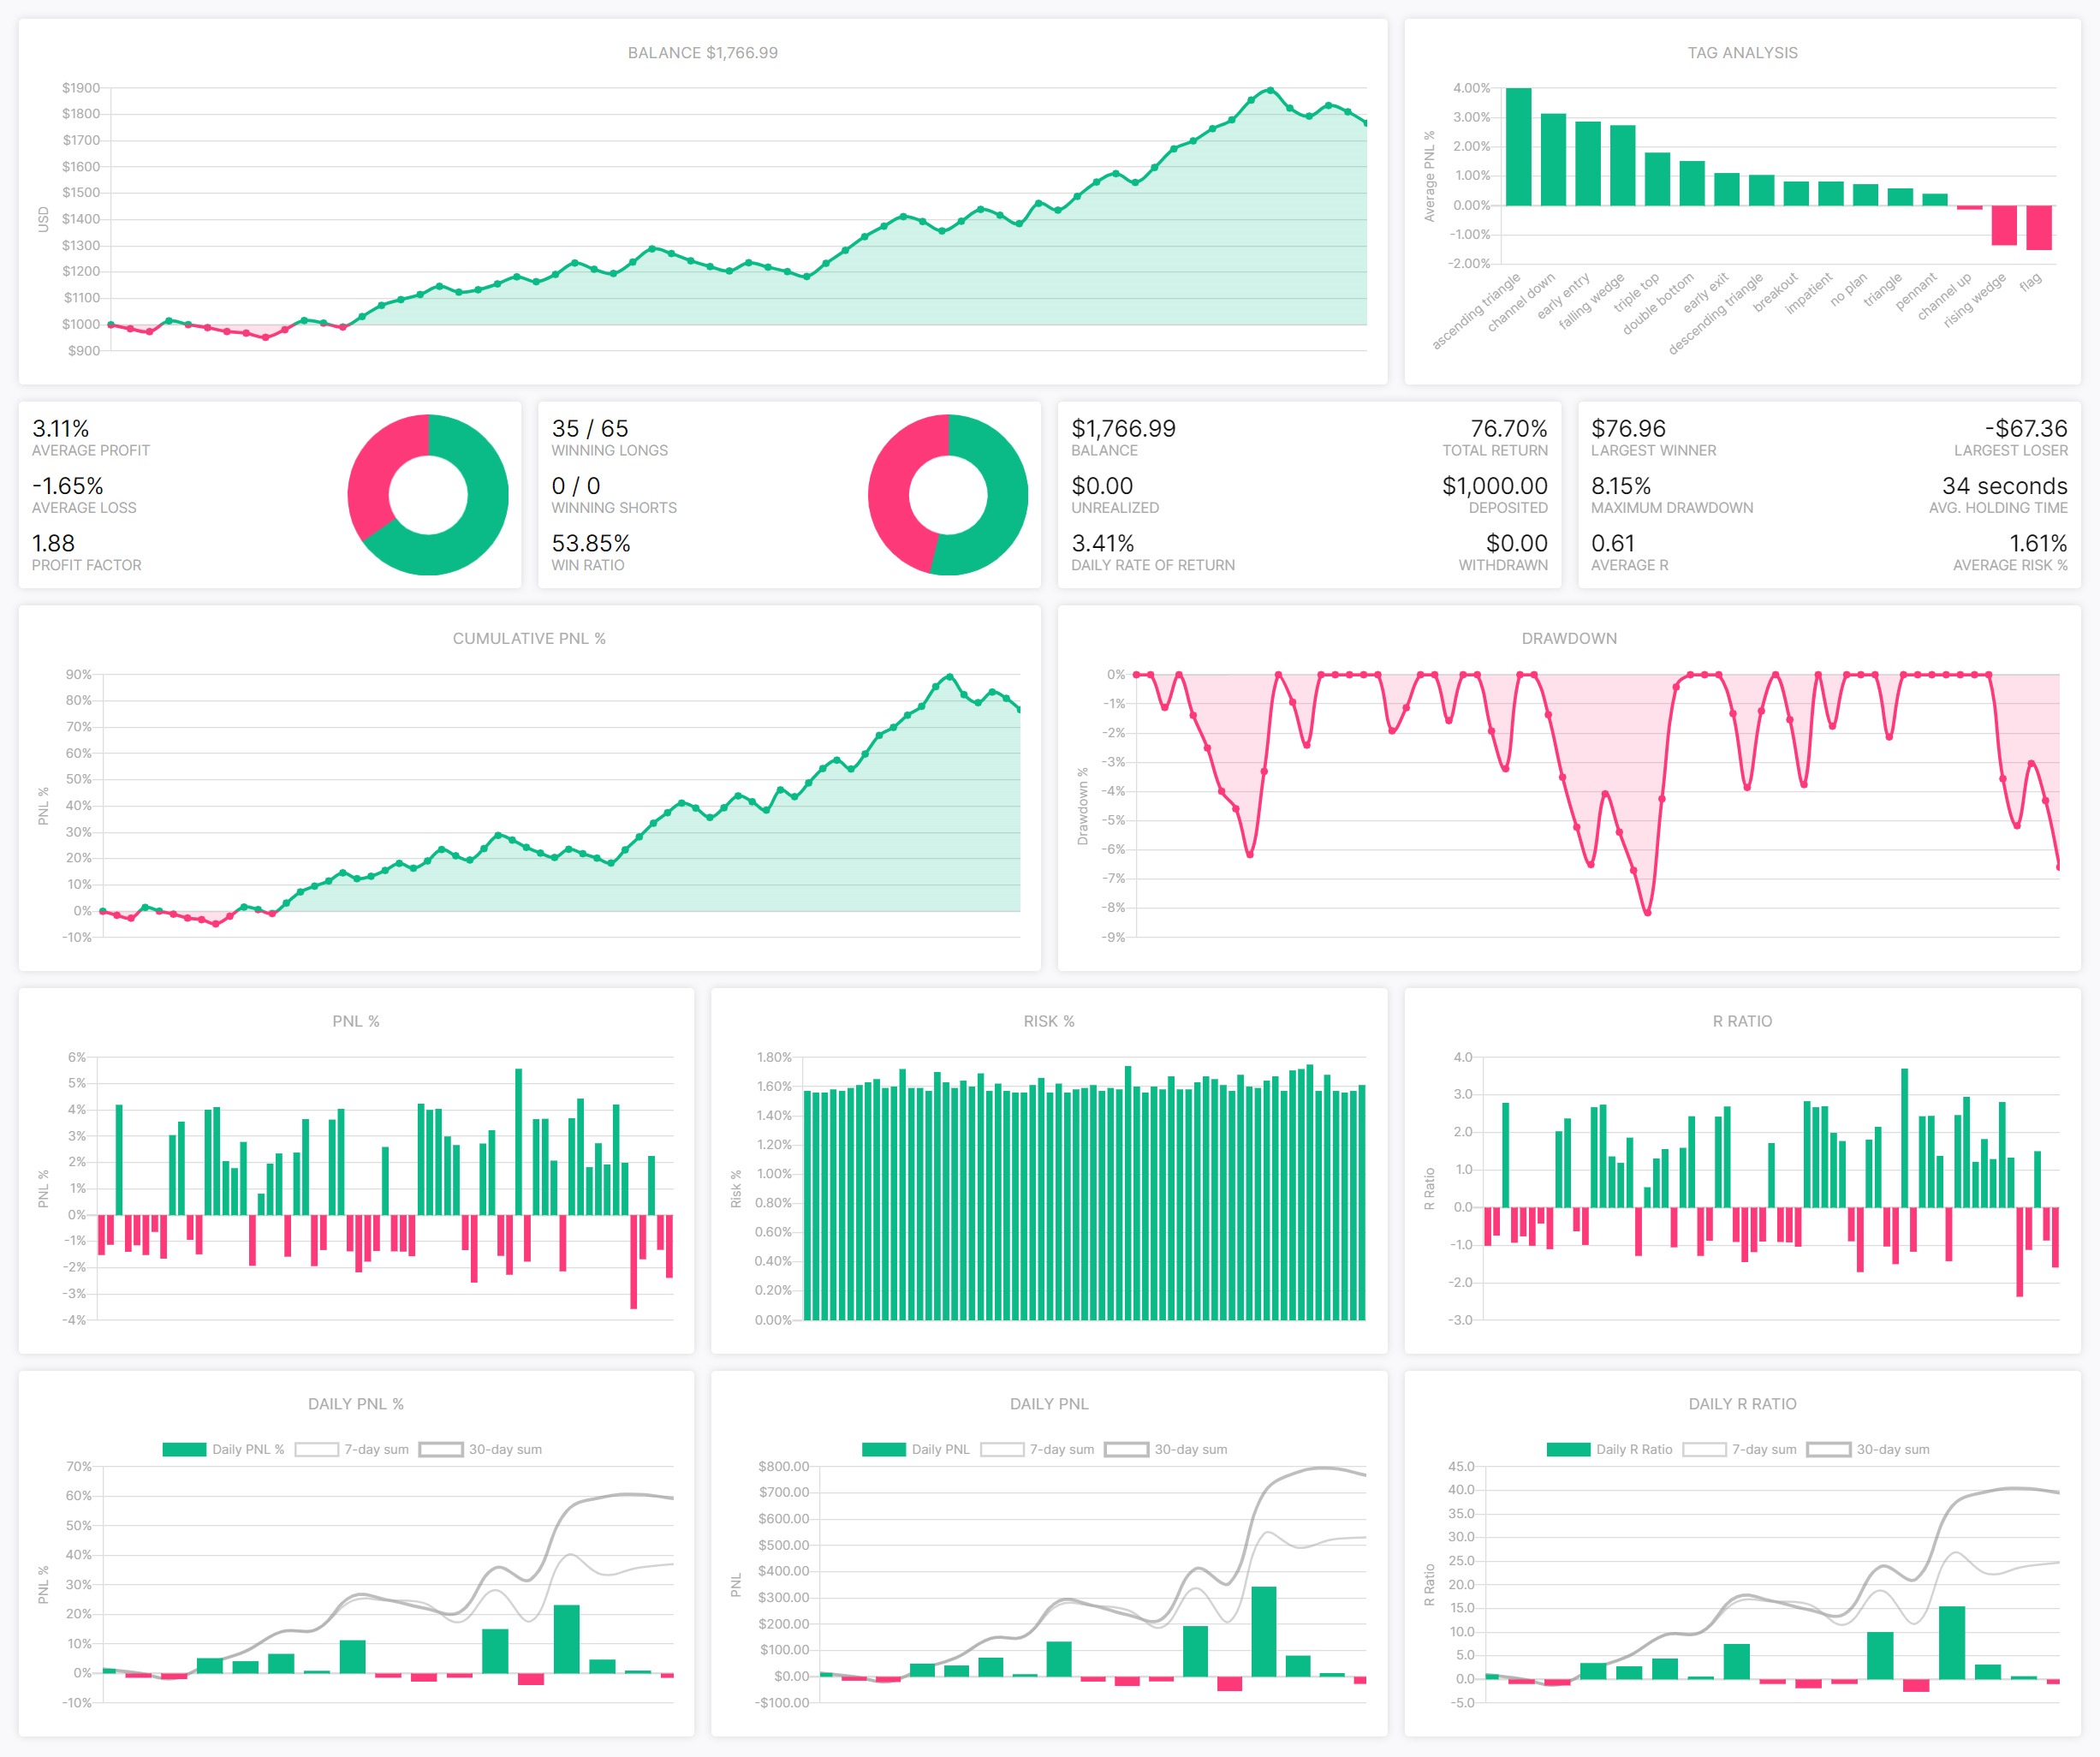The height and width of the screenshot is (1757, 2100).
Task: Toggle 30-day sum in Daily R Ratio chart
Action: (x=1868, y=1449)
